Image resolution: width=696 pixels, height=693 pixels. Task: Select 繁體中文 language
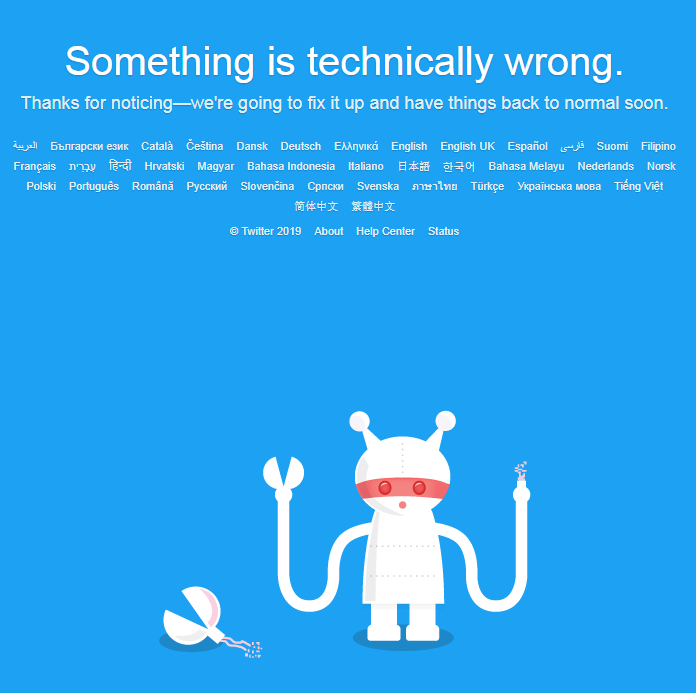click(373, 206)
